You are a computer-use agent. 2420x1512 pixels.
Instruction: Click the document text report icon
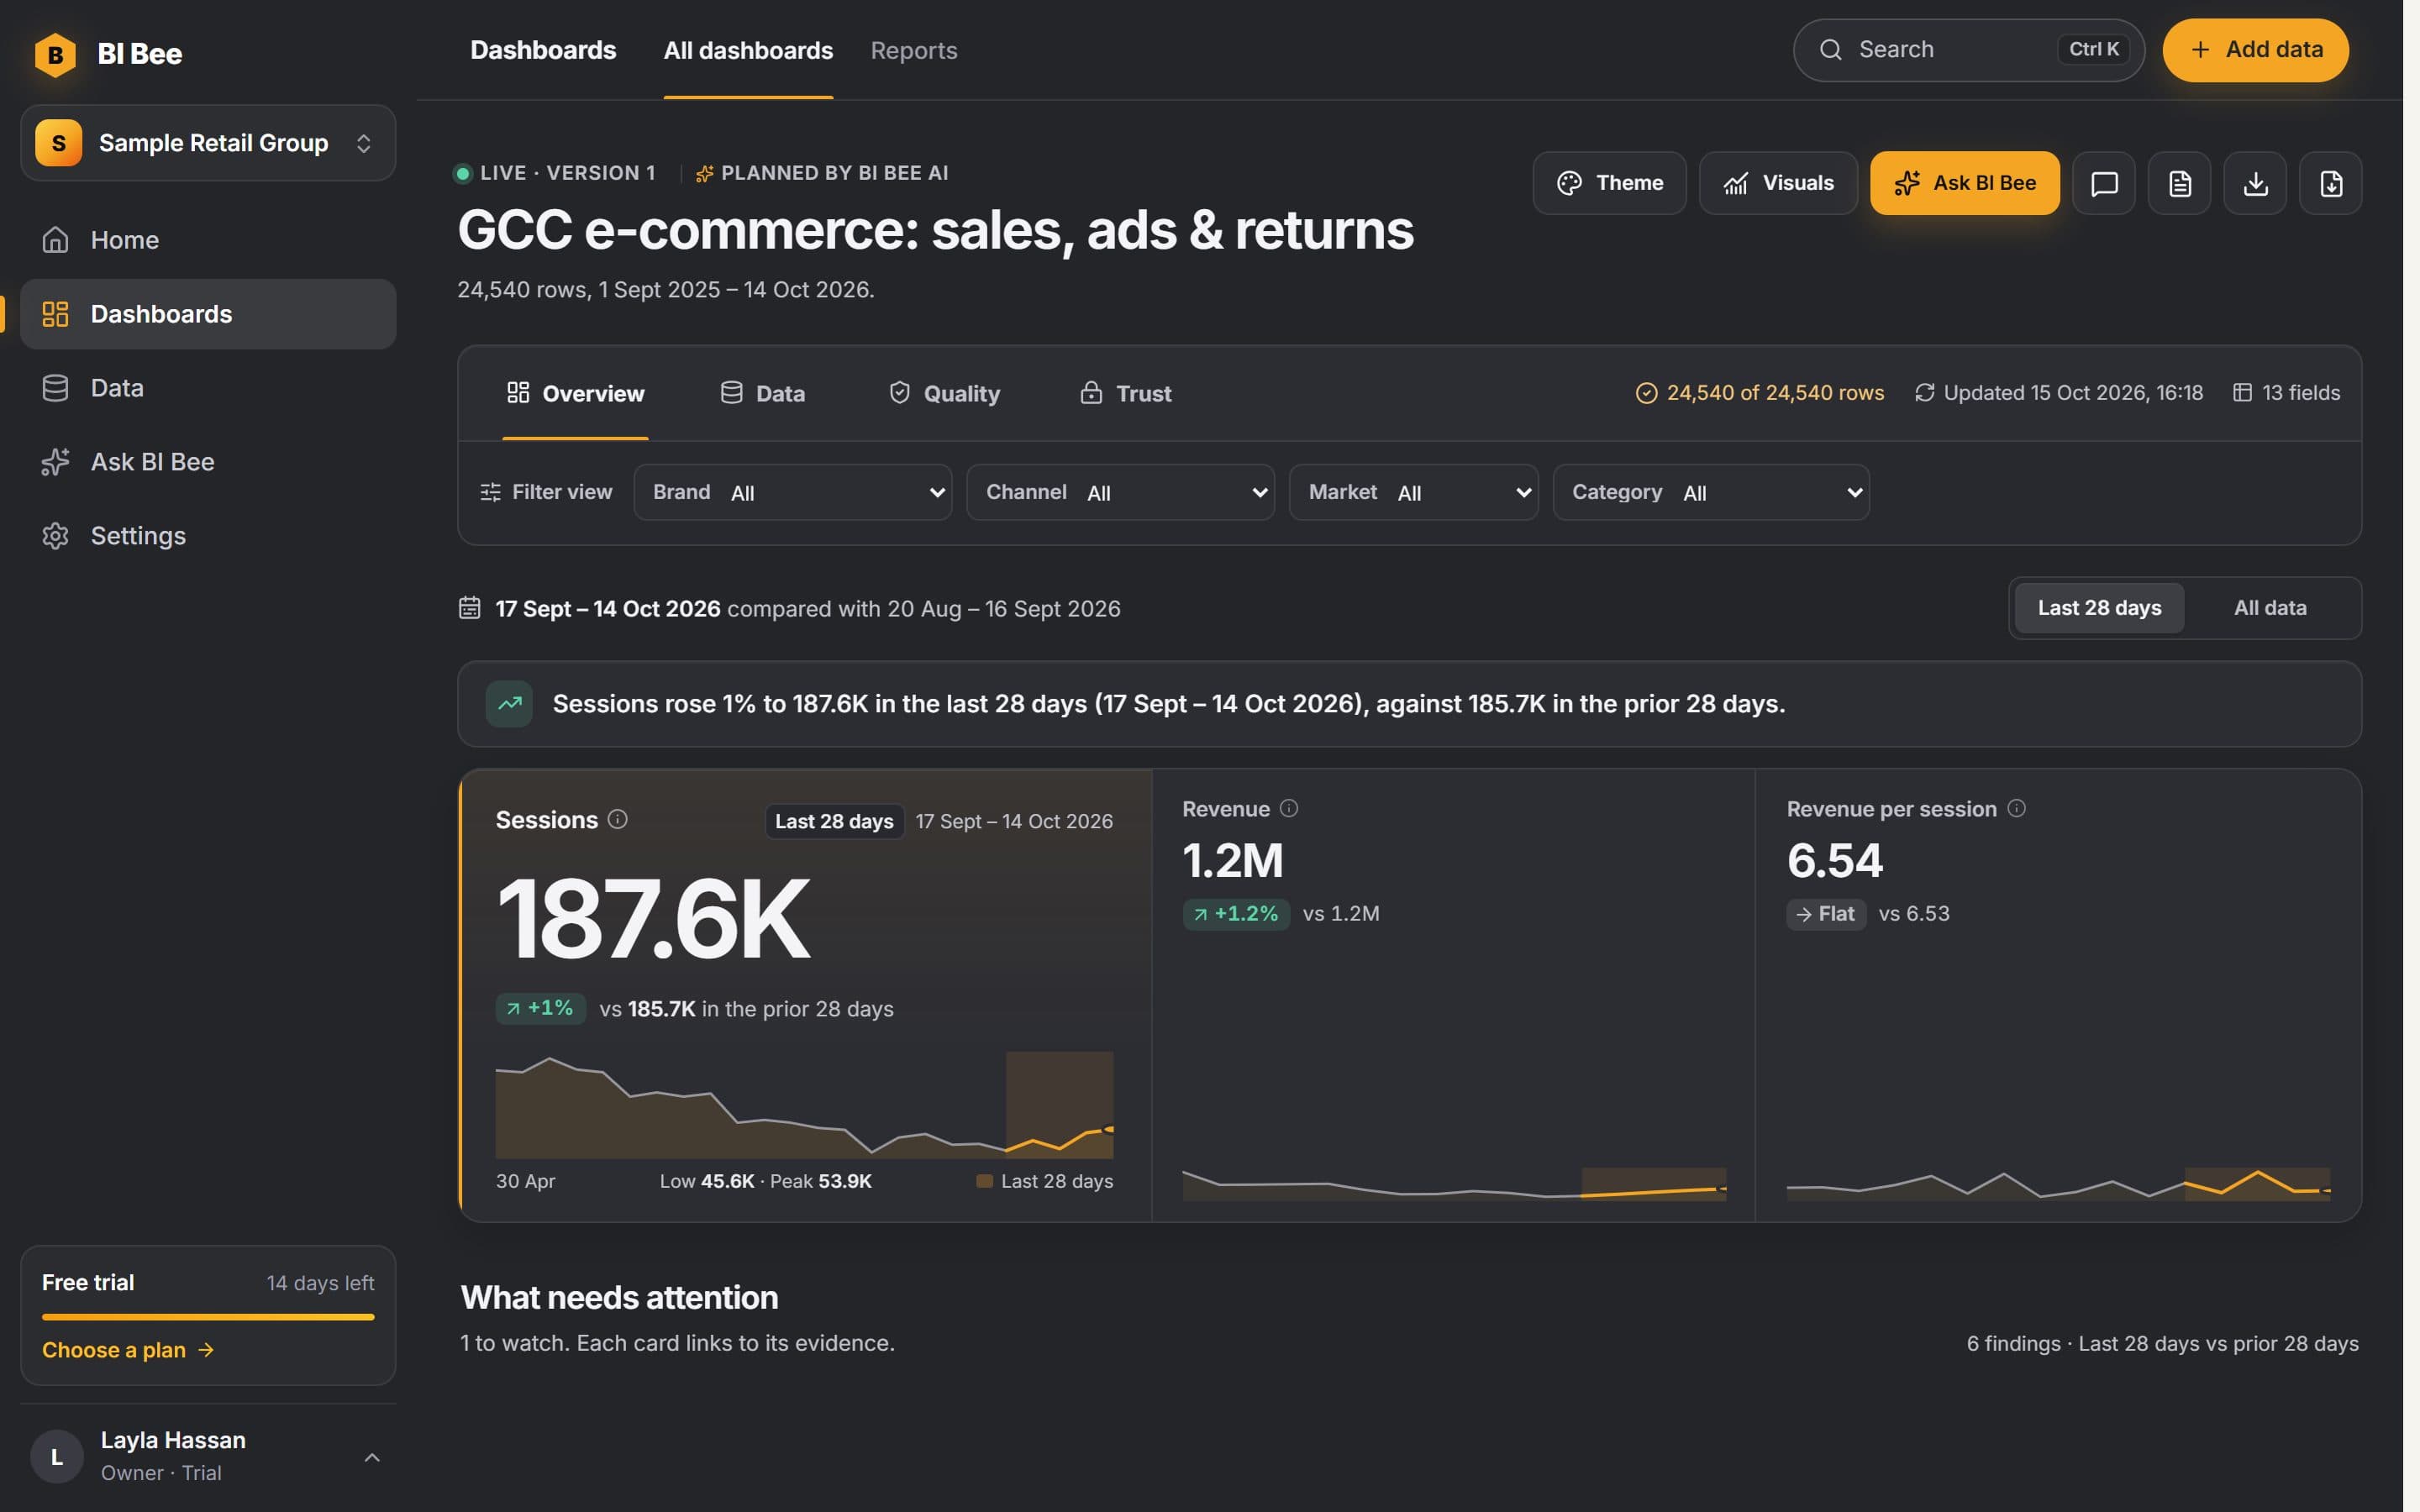pyautogui.click(x=2179, y=183)
